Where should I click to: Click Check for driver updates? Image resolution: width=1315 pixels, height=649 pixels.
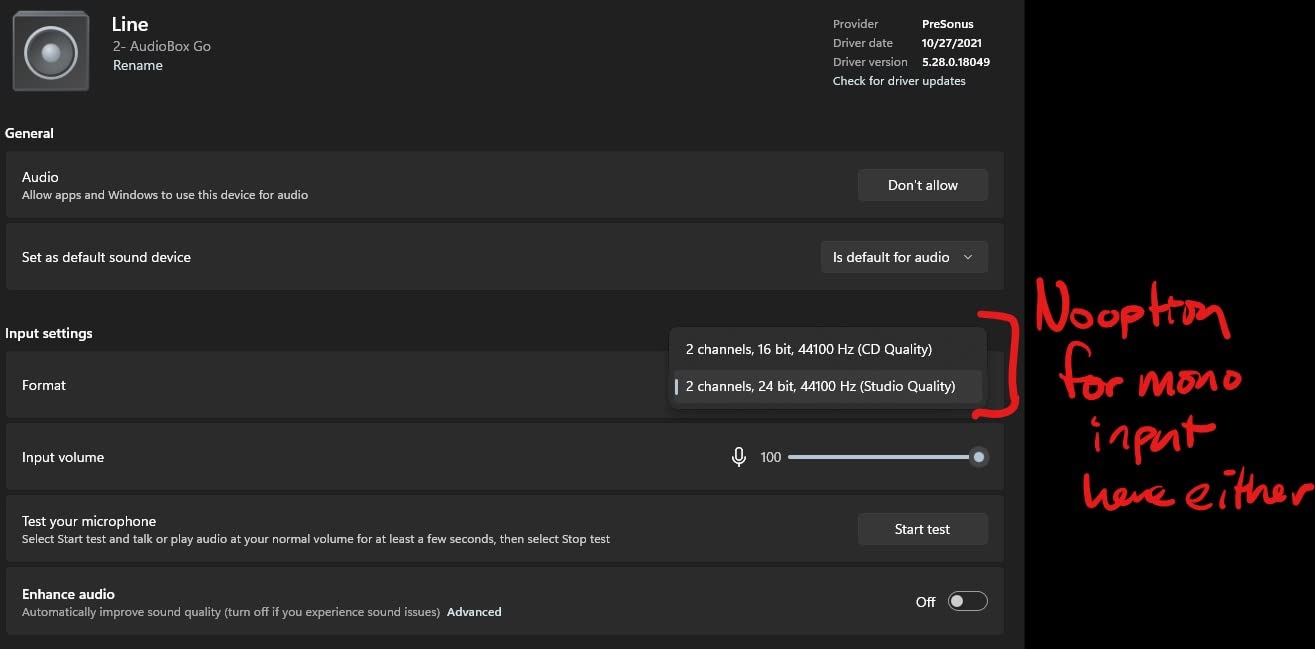coord(899,81)
